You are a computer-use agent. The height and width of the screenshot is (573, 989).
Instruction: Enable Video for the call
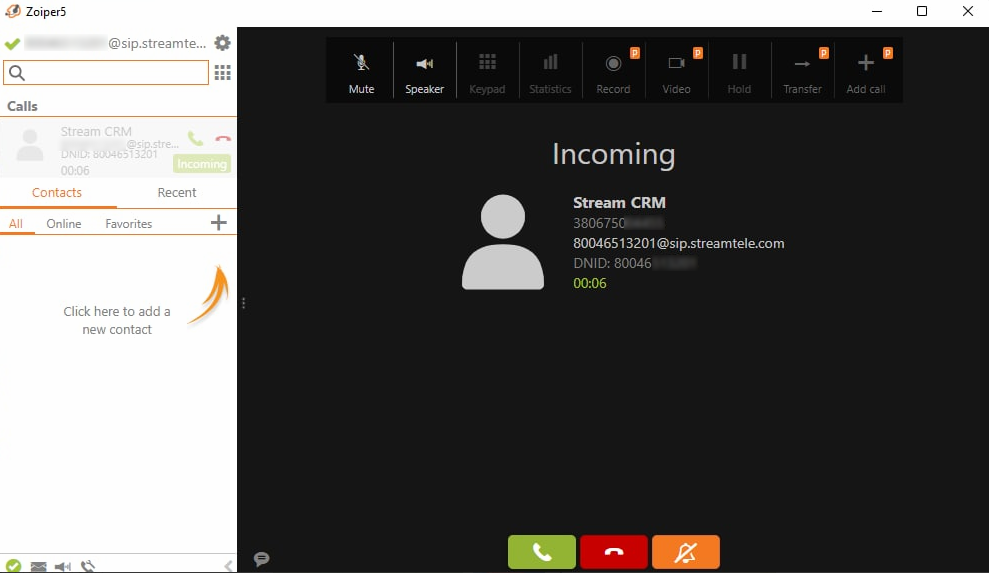click(676, 73)
